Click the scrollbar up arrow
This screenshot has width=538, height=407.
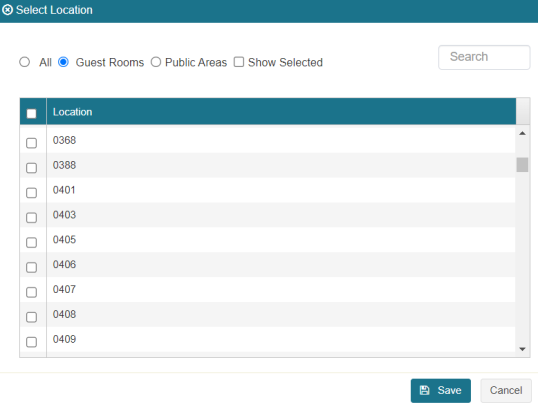click(522, 133)
